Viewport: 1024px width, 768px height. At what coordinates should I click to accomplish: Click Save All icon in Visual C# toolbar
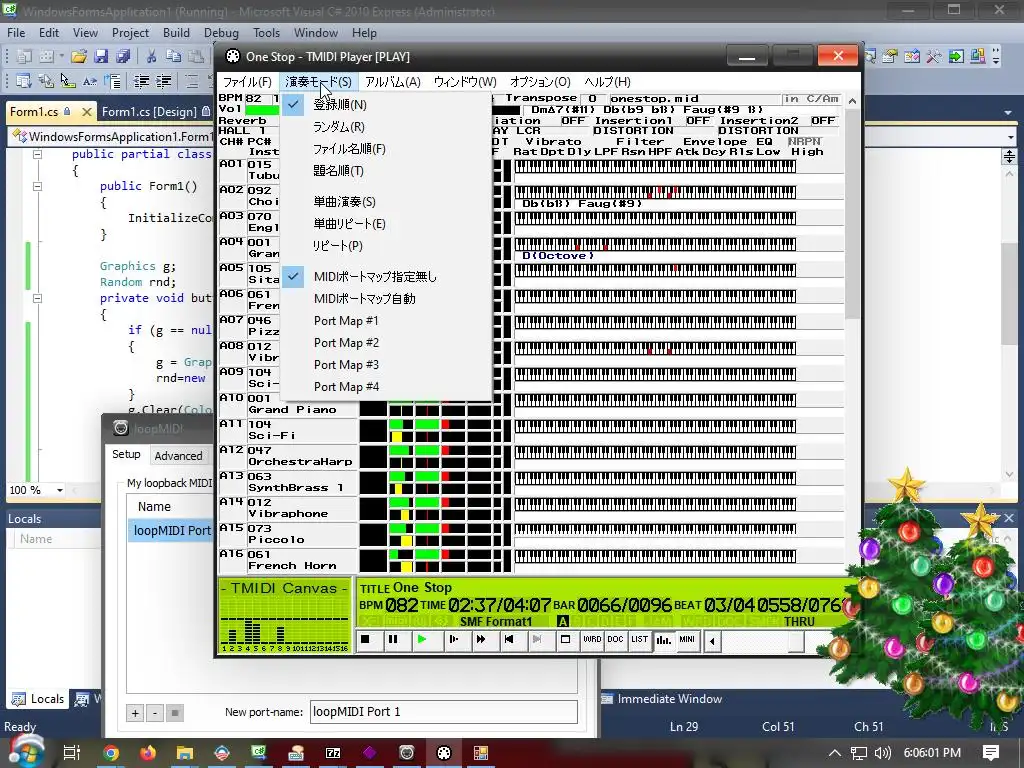point(123,57)
